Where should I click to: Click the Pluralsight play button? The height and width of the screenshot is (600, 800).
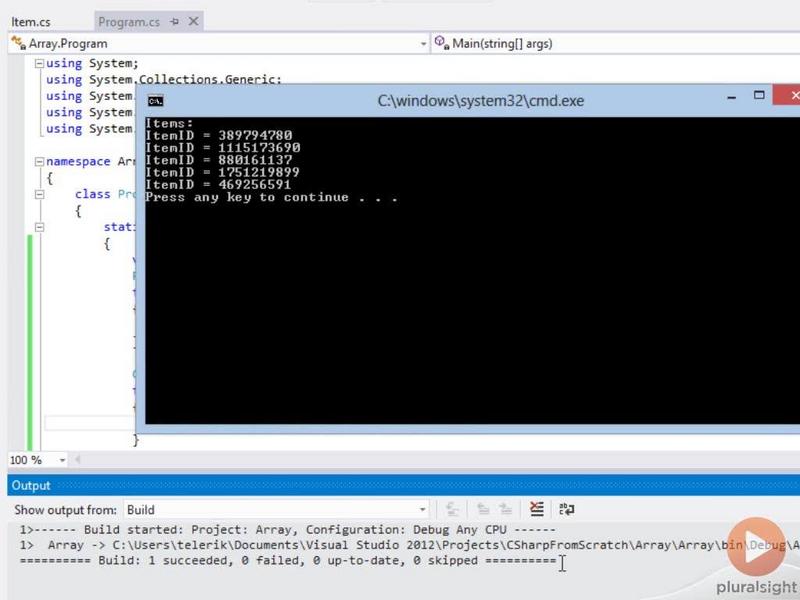click(756, 547)
